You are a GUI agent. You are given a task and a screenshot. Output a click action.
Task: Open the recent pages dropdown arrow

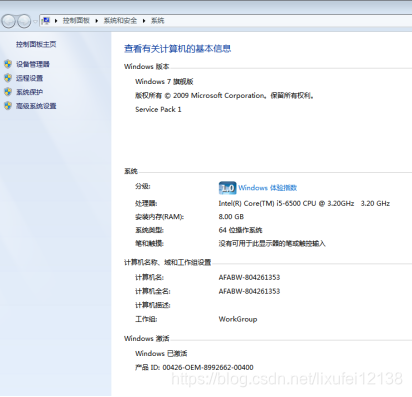pos(35,22)
